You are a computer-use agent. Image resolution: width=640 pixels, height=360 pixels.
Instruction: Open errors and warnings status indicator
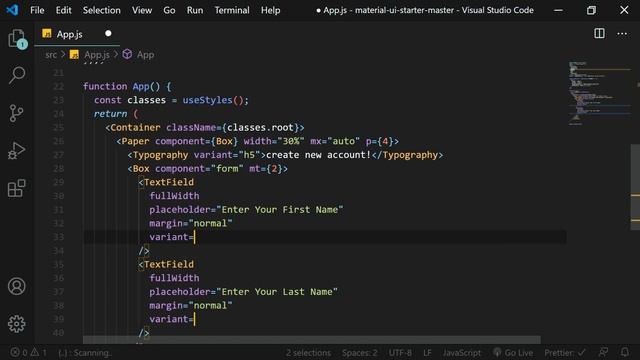(x=29, y=353)
